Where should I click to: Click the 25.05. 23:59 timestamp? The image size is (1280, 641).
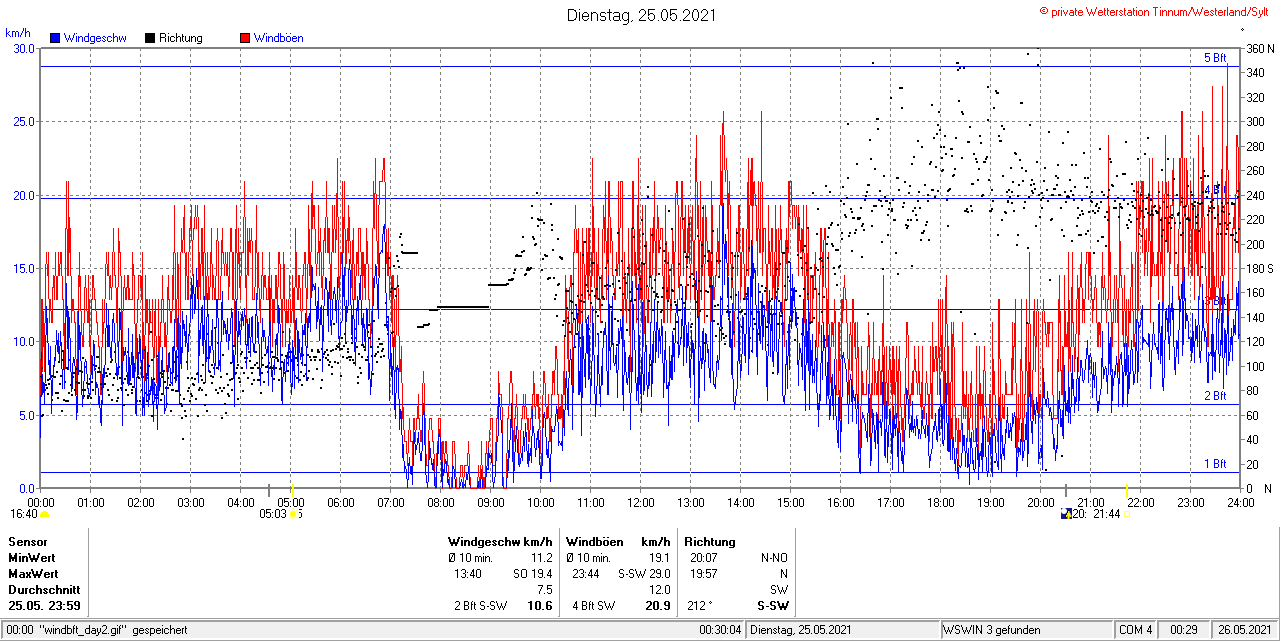point(45,605)
